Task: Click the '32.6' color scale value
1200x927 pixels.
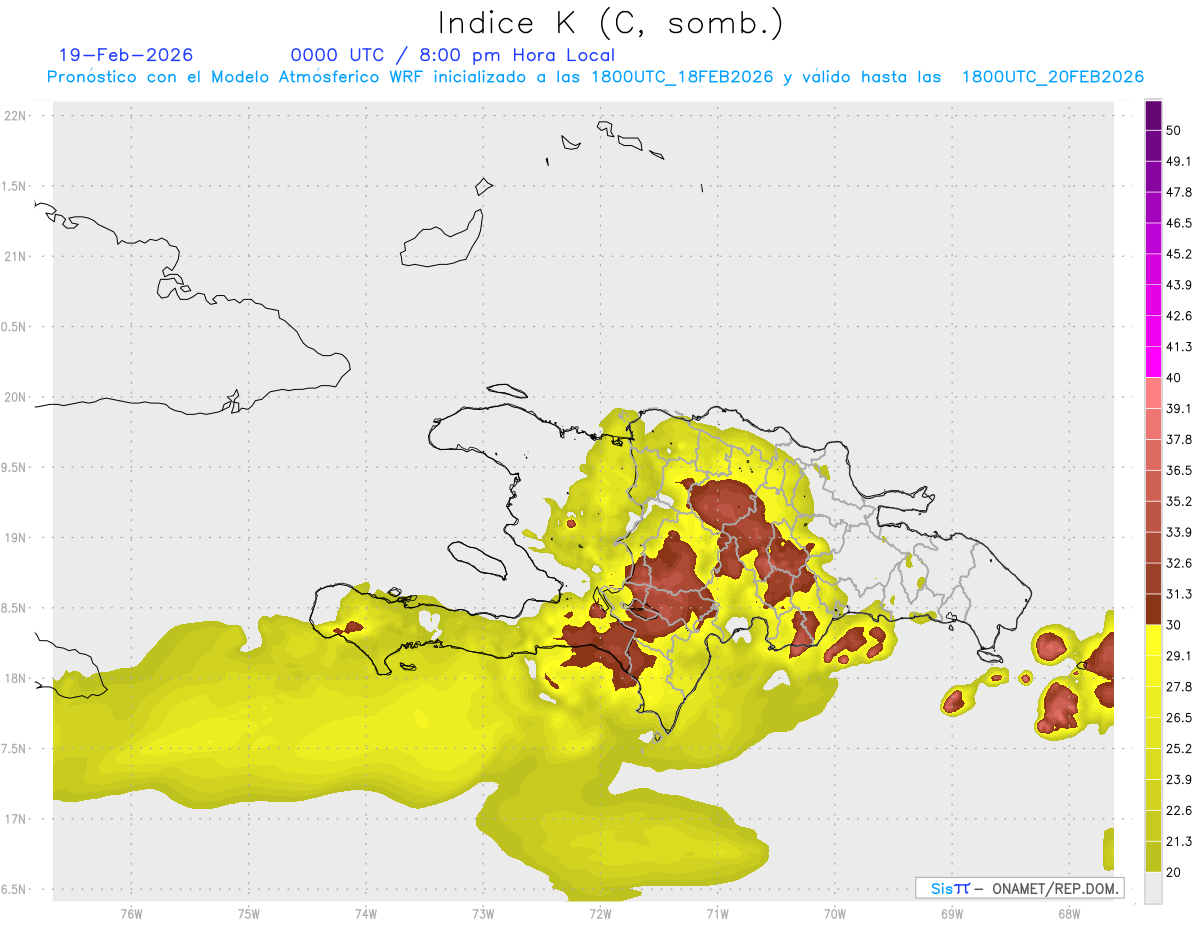Action: [x=1179, y=563]
